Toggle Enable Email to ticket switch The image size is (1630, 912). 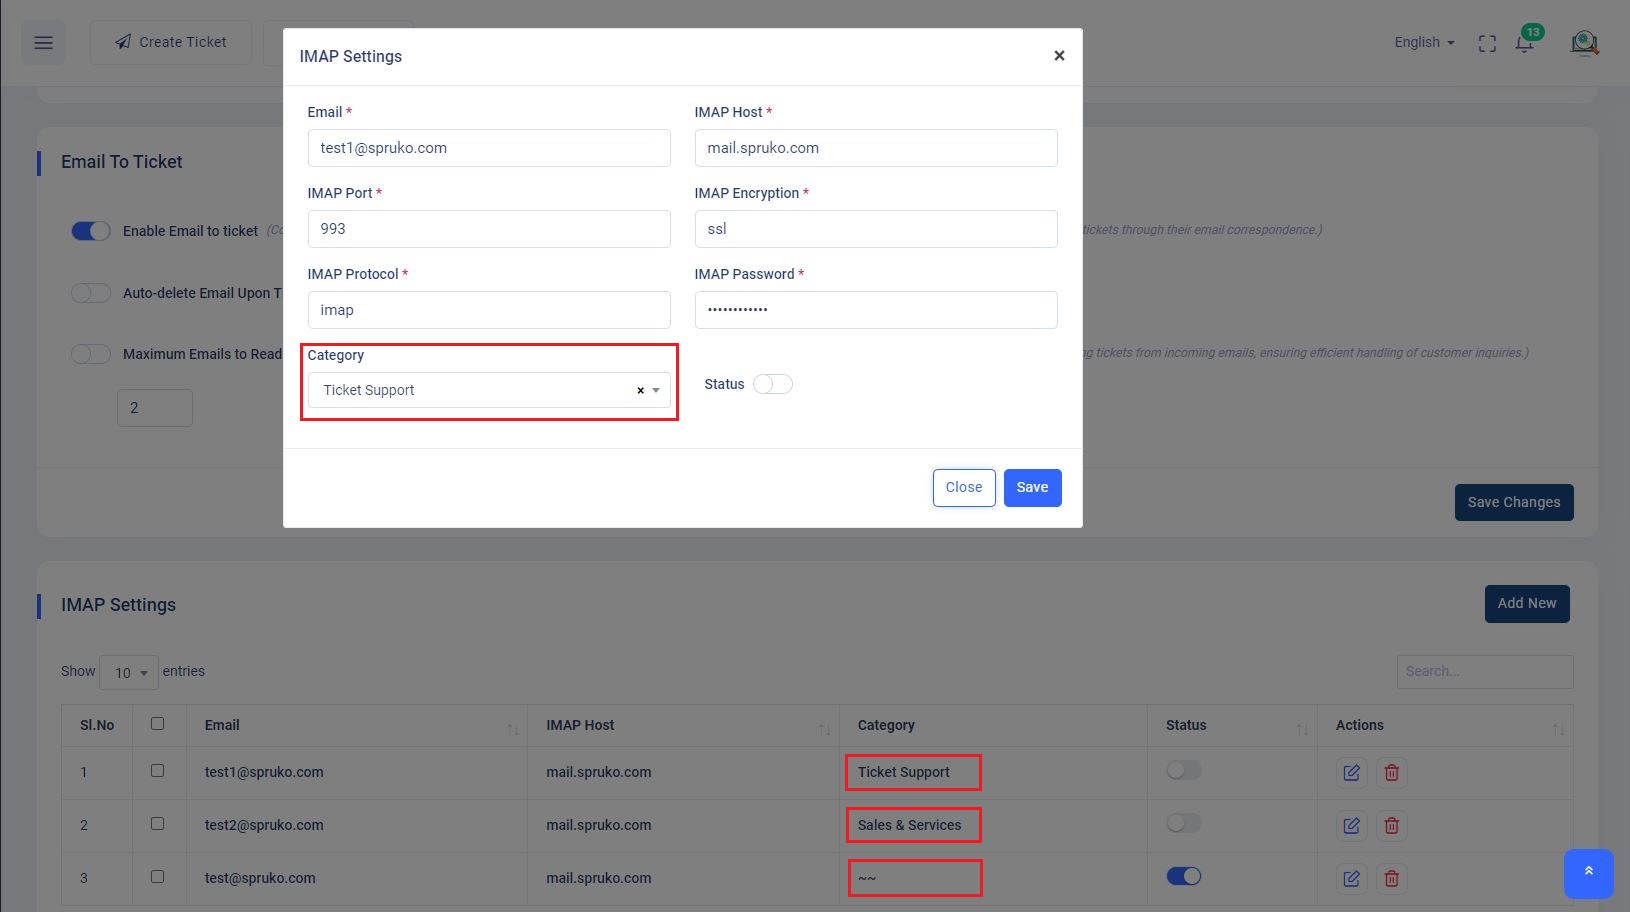click(91, 231)
